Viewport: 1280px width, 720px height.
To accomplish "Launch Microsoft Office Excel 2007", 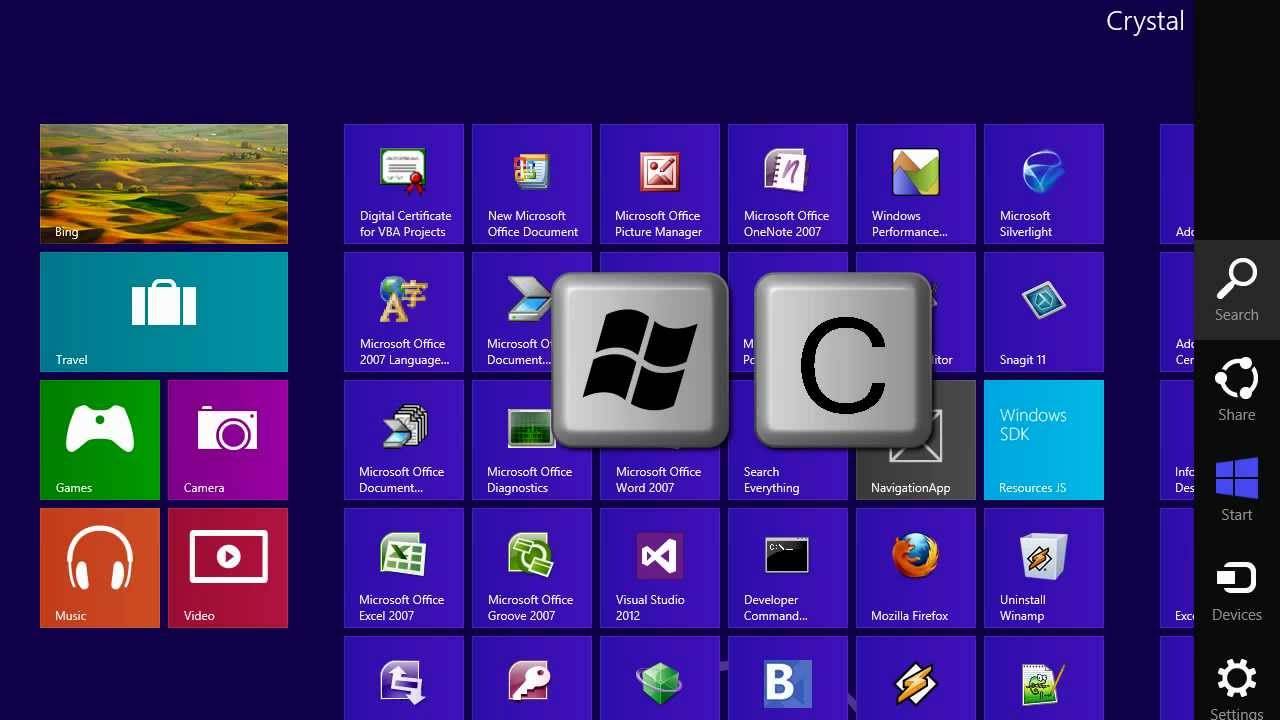I will 403,568.
